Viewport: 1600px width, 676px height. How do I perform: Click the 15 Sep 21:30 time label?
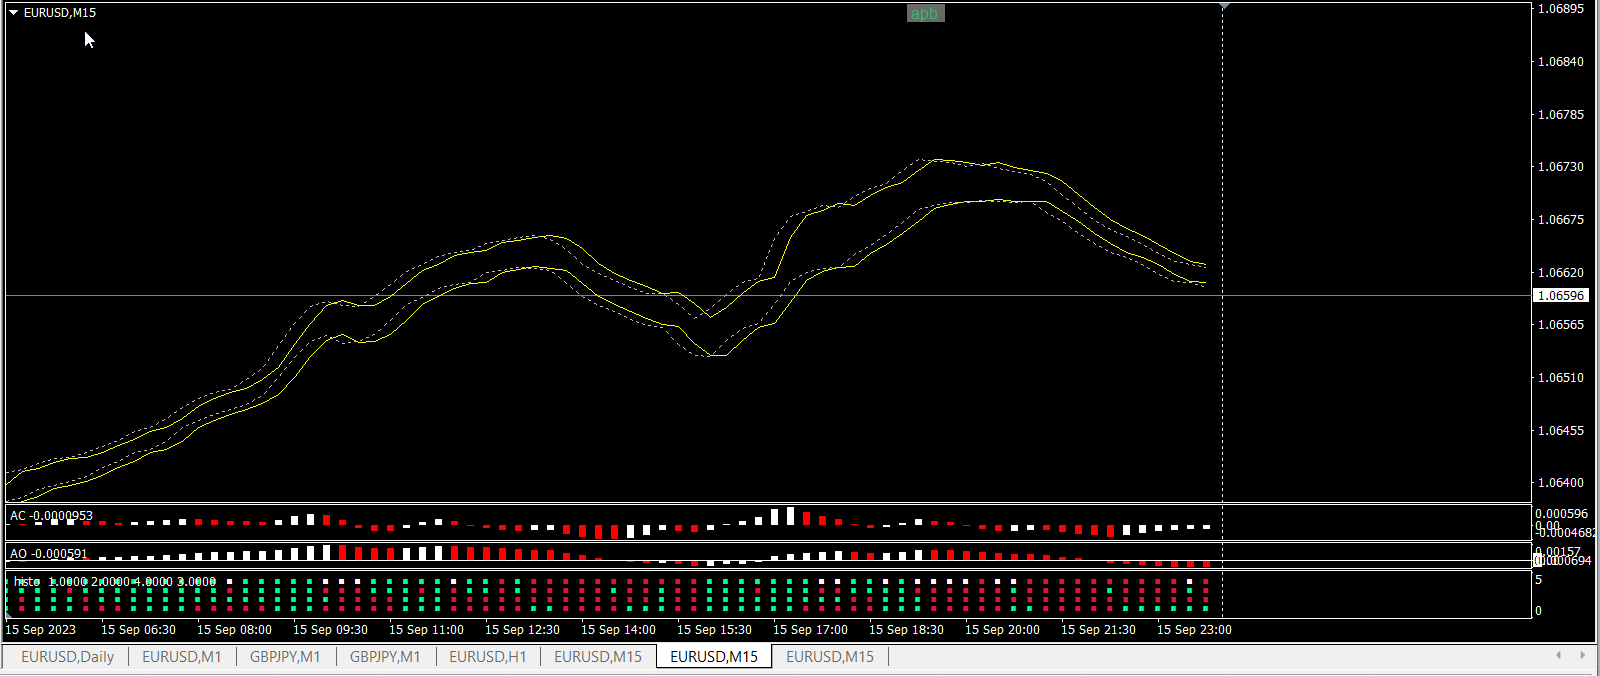[x=1098, y=630]
